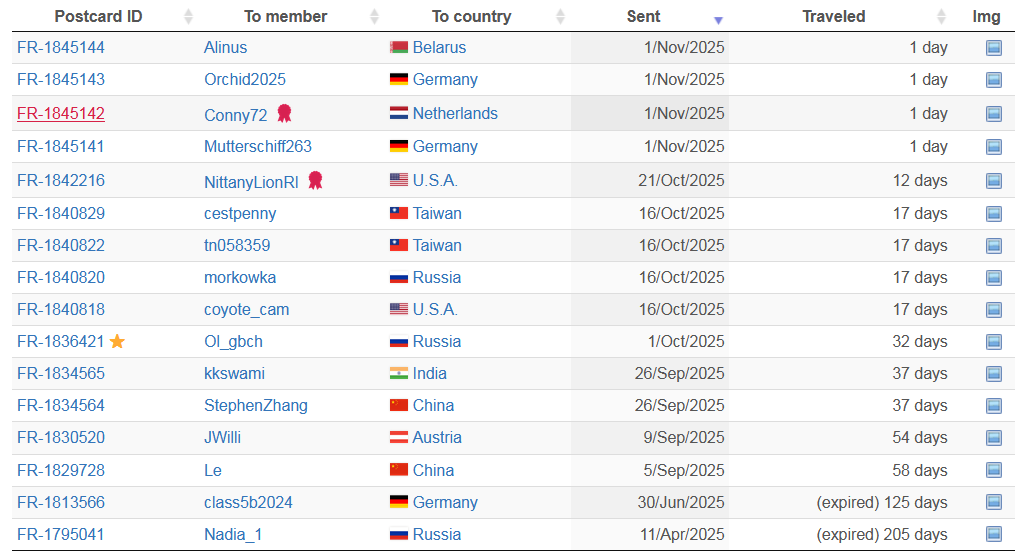
Task: Sort by To country column header
Action: point(471,16)
